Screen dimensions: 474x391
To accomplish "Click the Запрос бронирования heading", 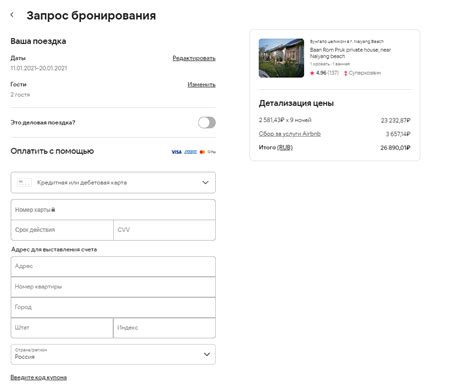I will tap(91, 15).
